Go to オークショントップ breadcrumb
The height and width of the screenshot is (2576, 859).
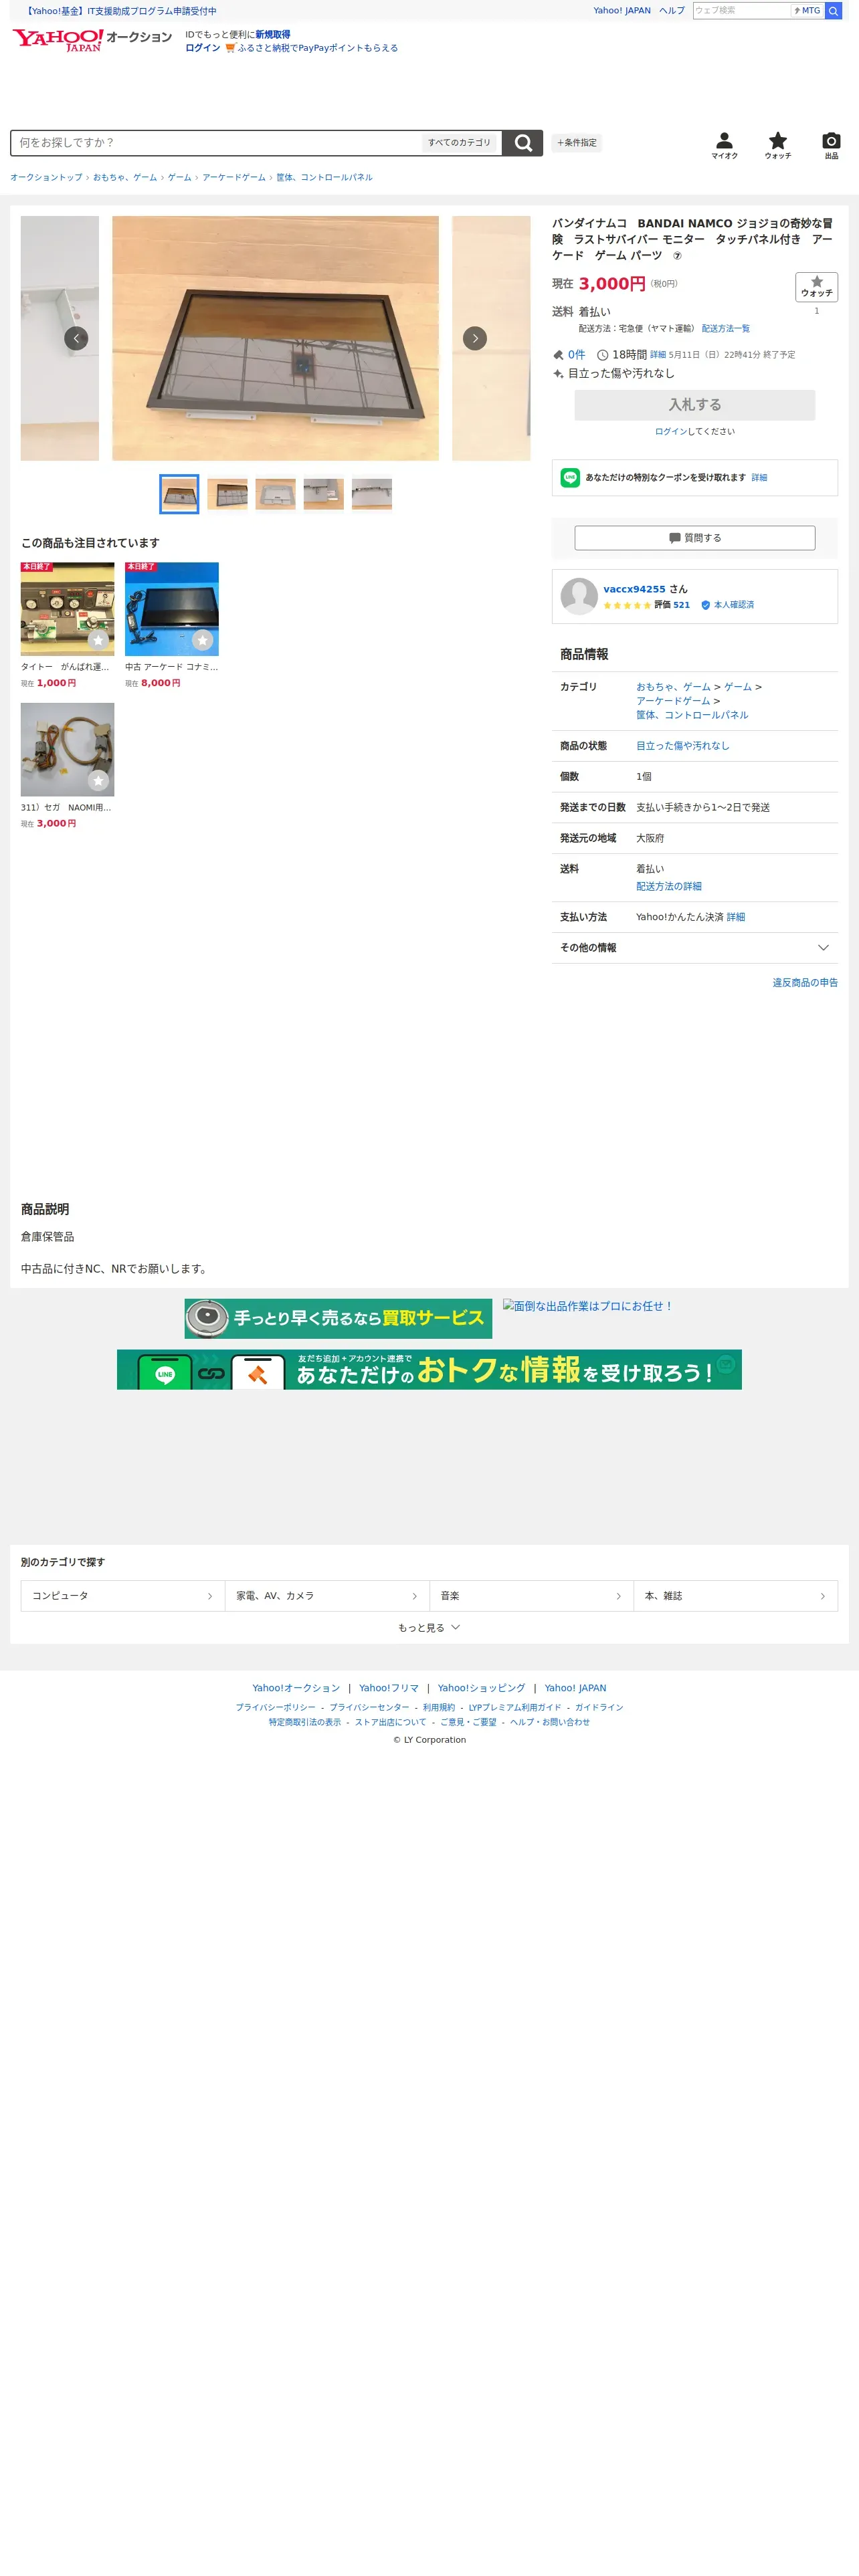pos(46,178)
